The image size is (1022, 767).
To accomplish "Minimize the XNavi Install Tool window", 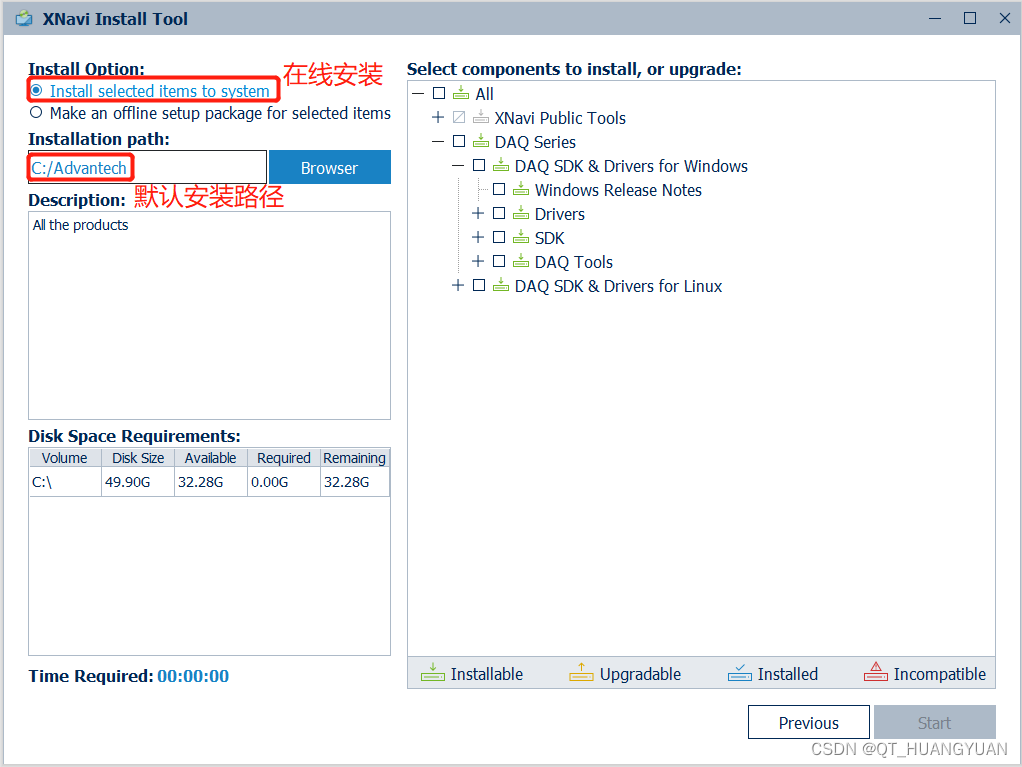I will point(935,18).
